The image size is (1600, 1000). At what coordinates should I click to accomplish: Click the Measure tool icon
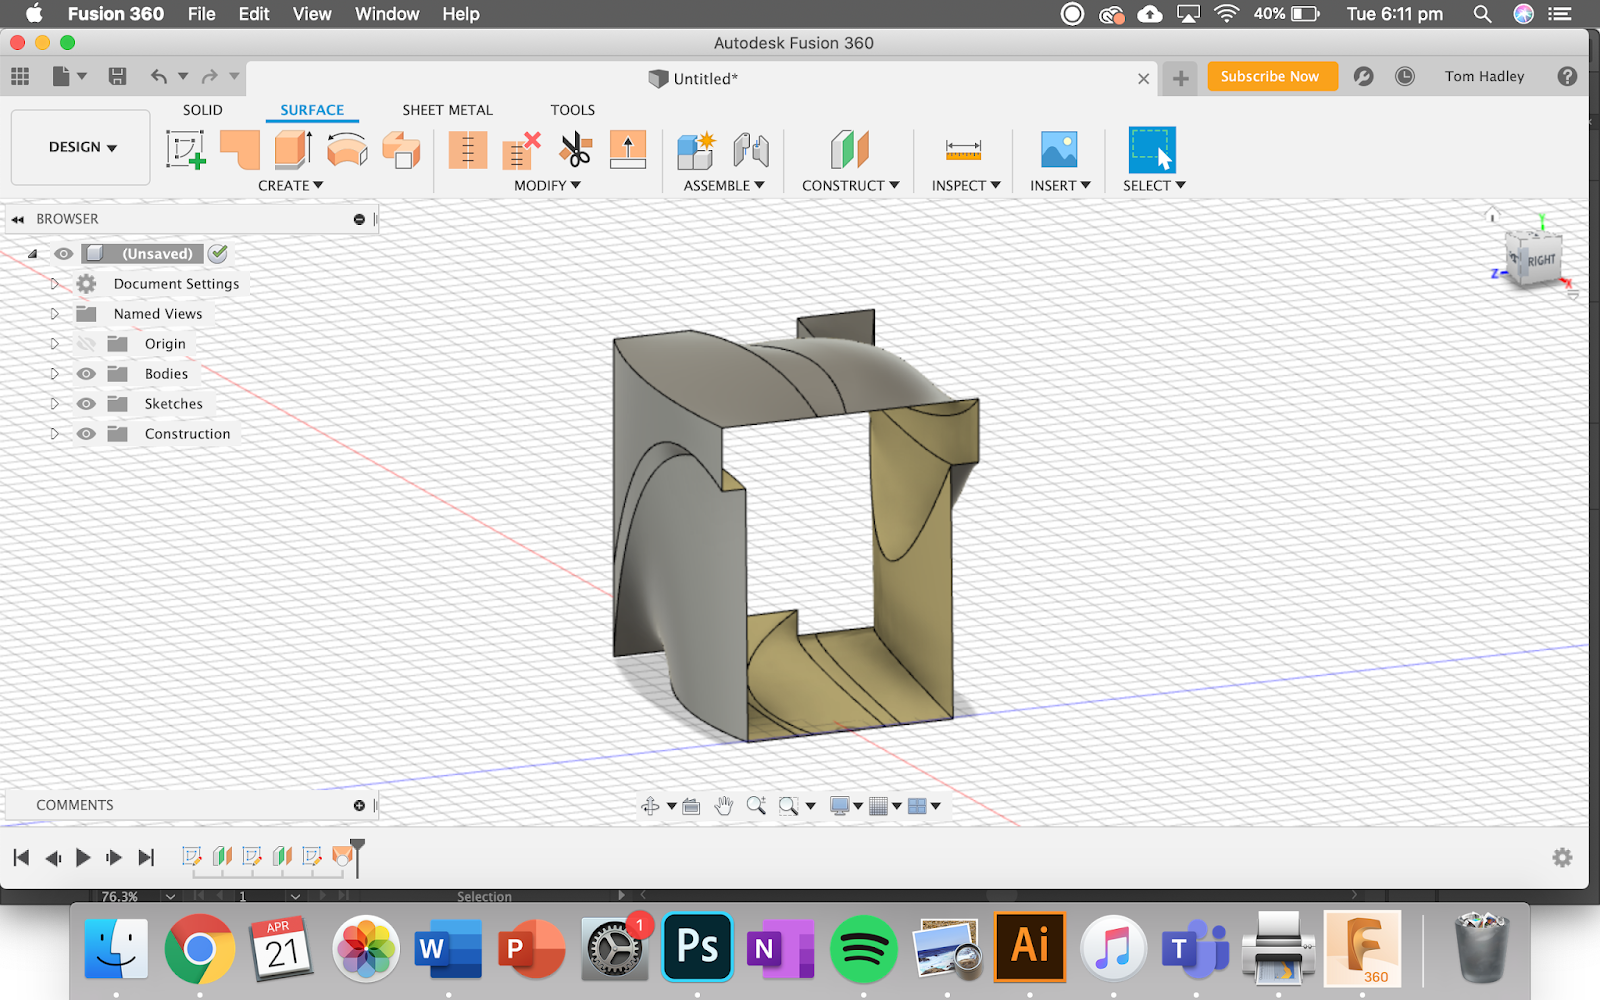coord(963,150)
